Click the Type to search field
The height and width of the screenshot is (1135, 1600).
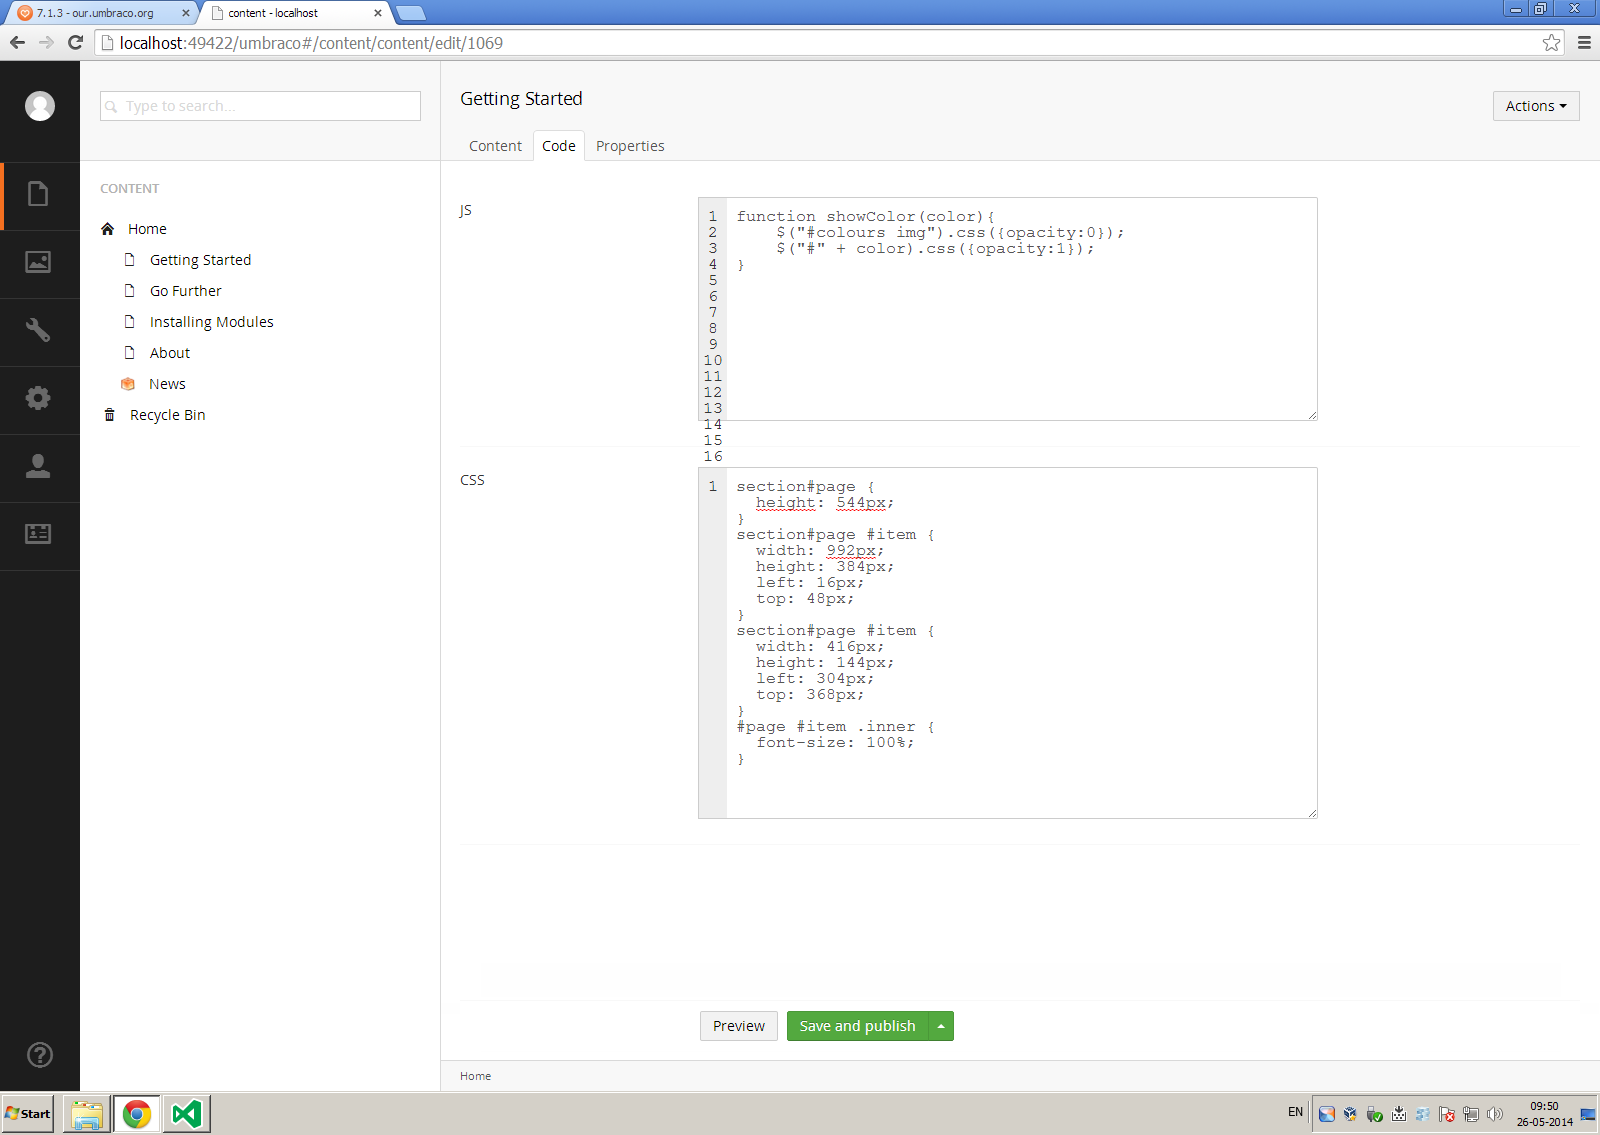coord(260,106)
